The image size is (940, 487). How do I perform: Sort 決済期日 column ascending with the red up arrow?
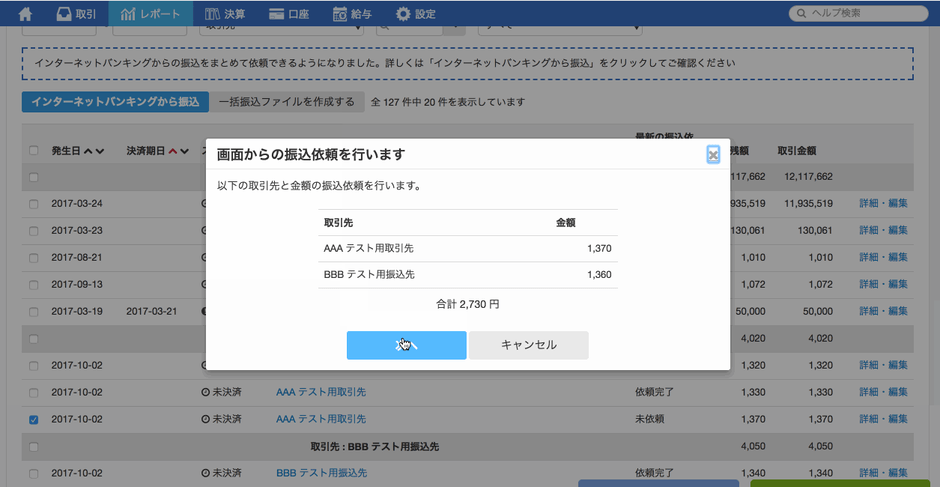(x=173, y=151)
